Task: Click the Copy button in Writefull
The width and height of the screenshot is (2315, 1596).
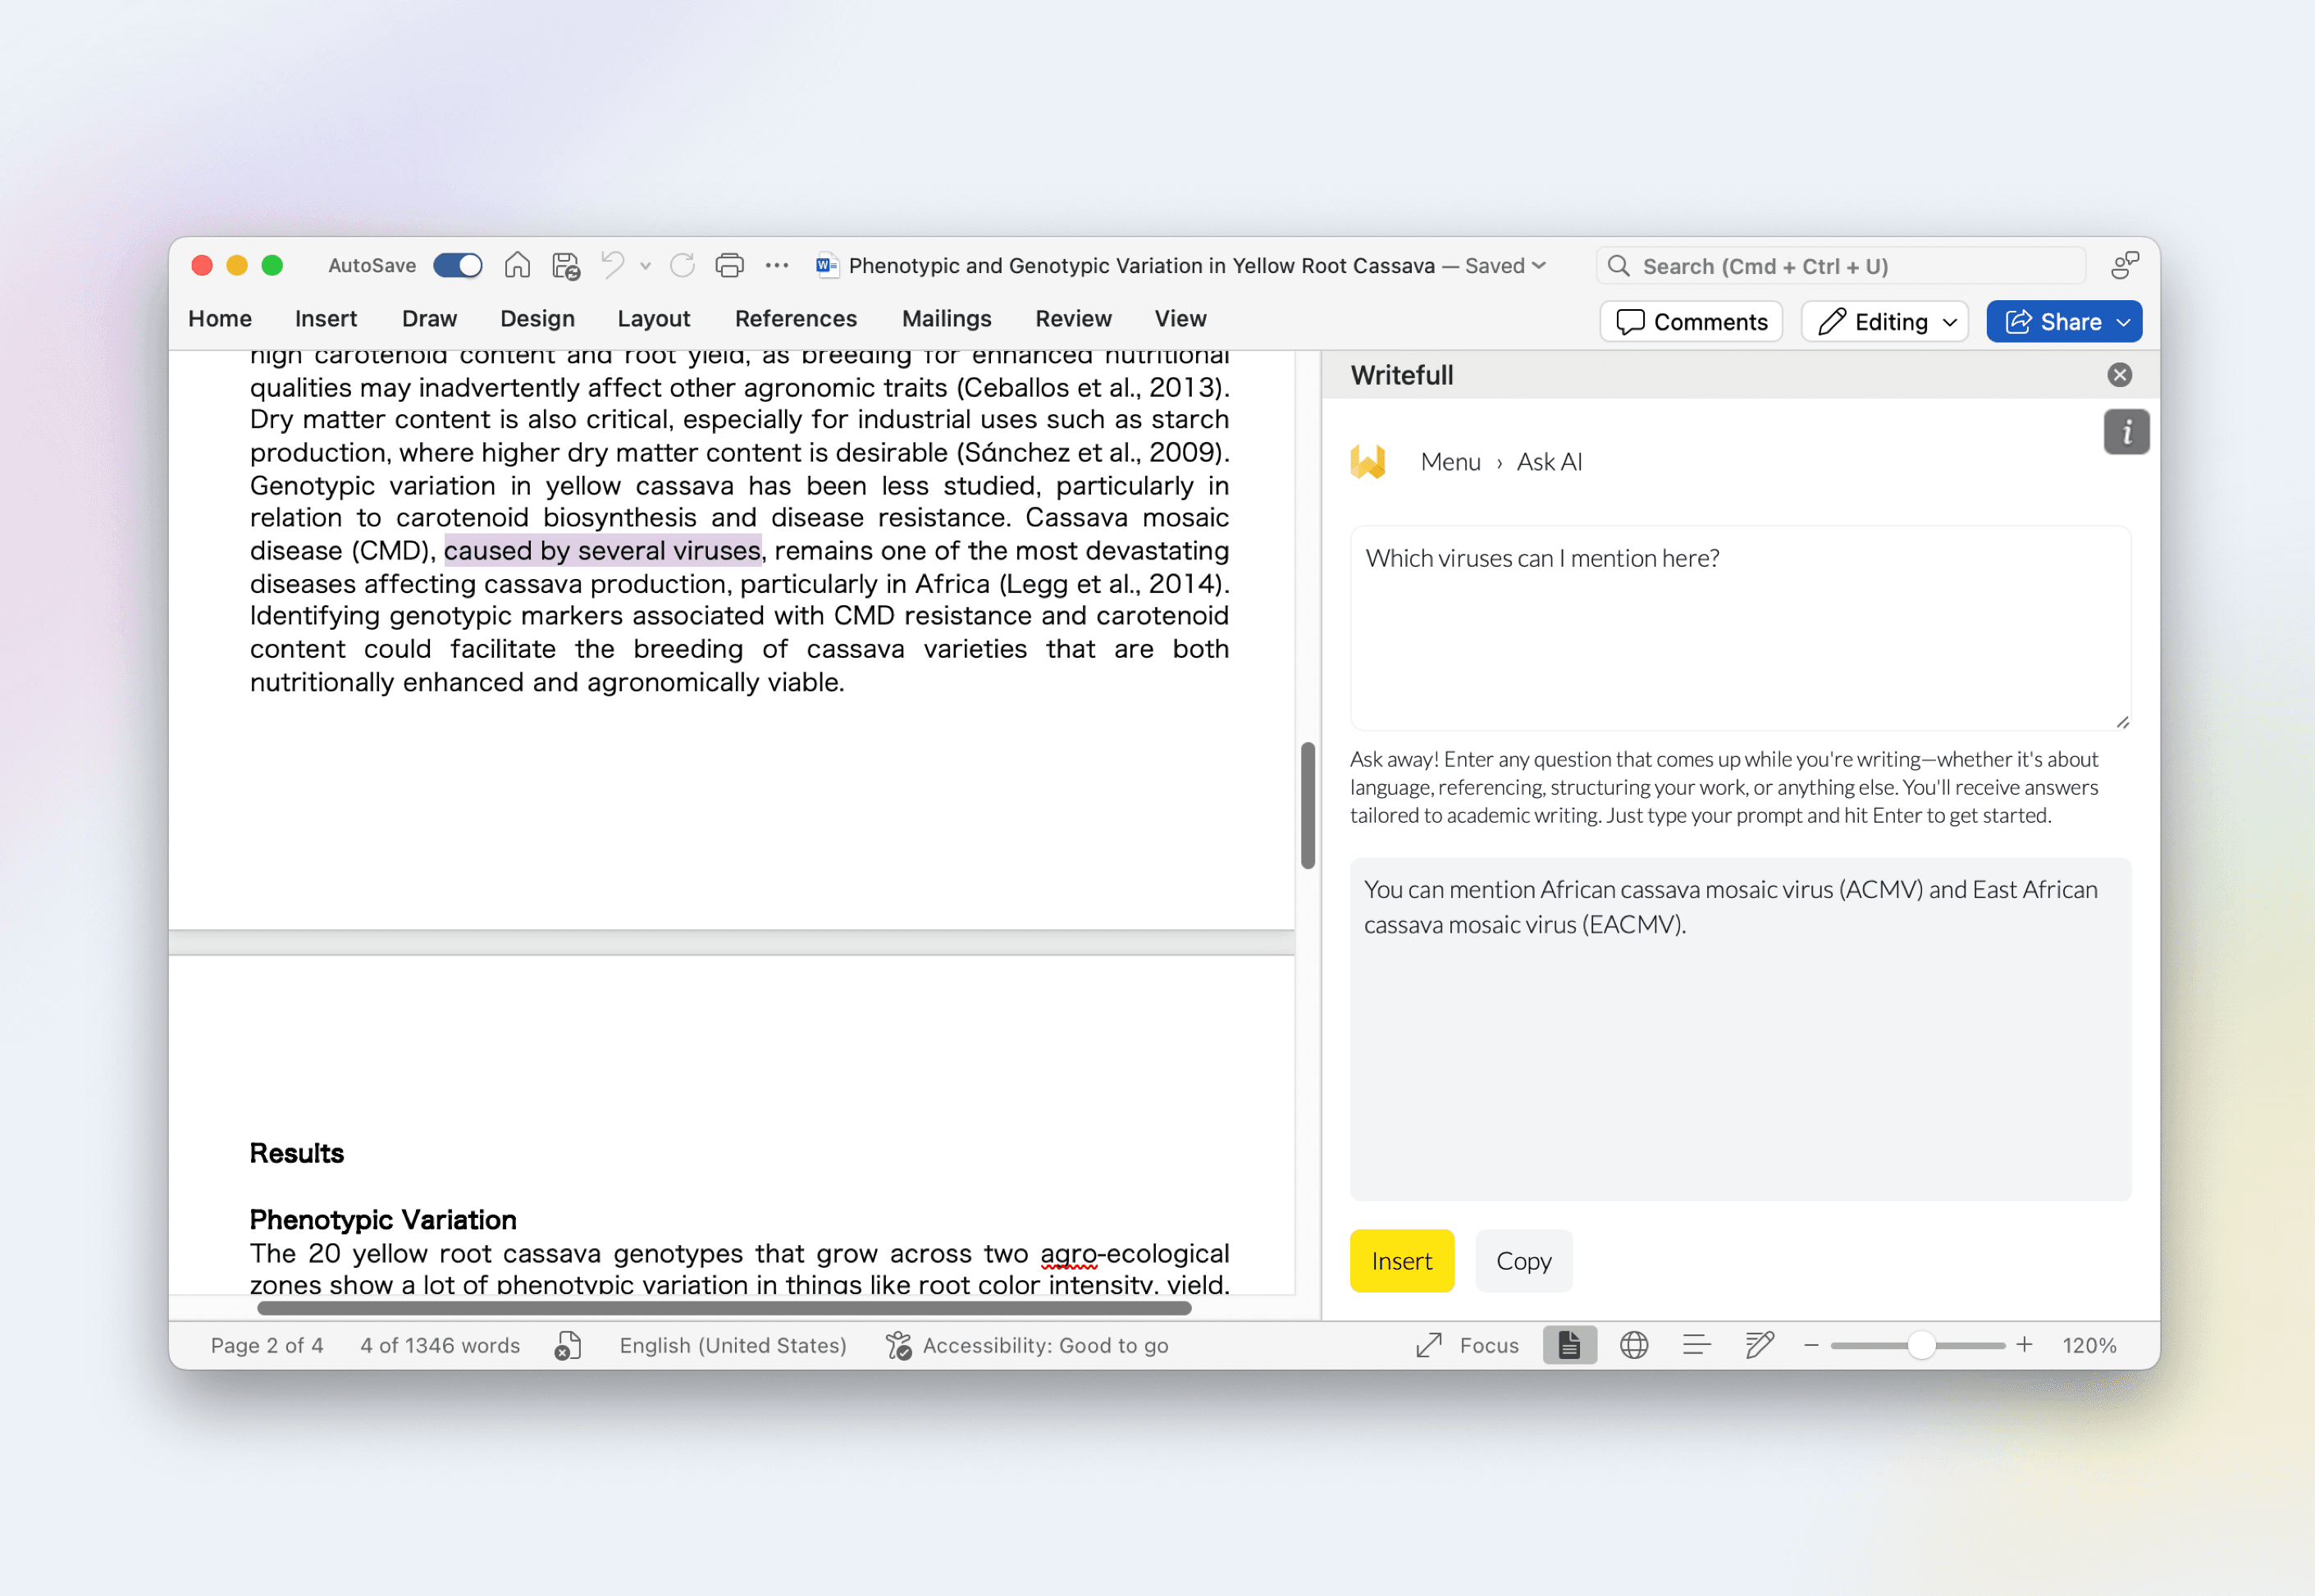Action: [1522, 1261]
